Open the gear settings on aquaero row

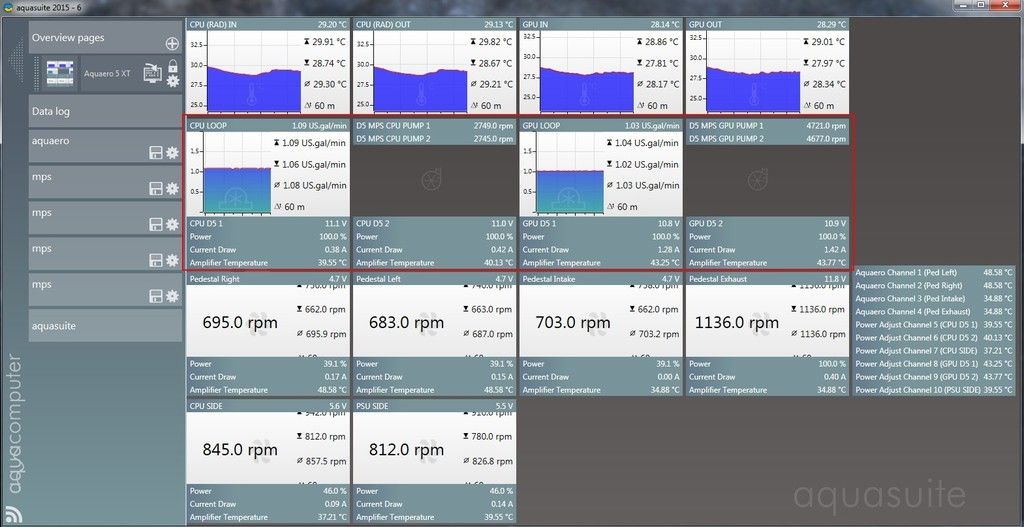click(172, 153)
